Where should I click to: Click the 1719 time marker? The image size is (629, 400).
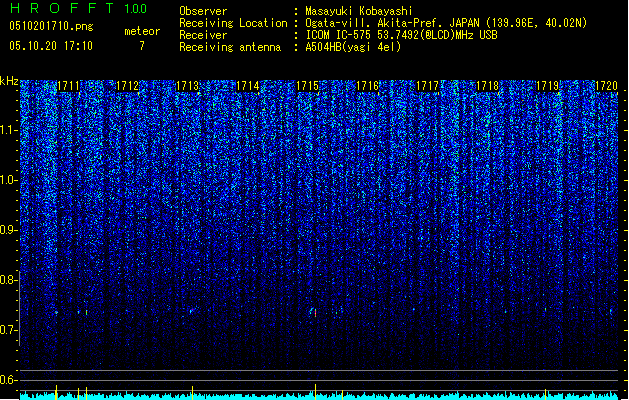548,86
